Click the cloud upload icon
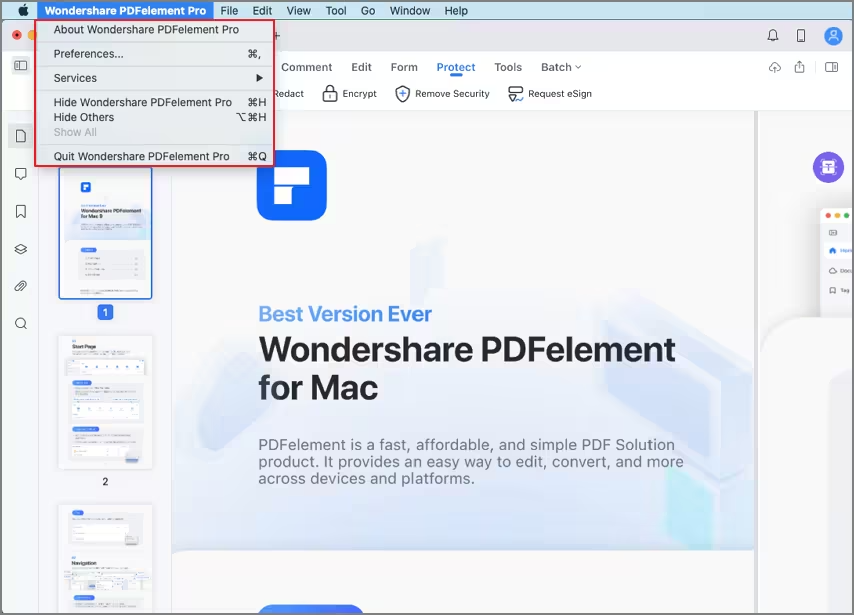 (x=774, y=67)
